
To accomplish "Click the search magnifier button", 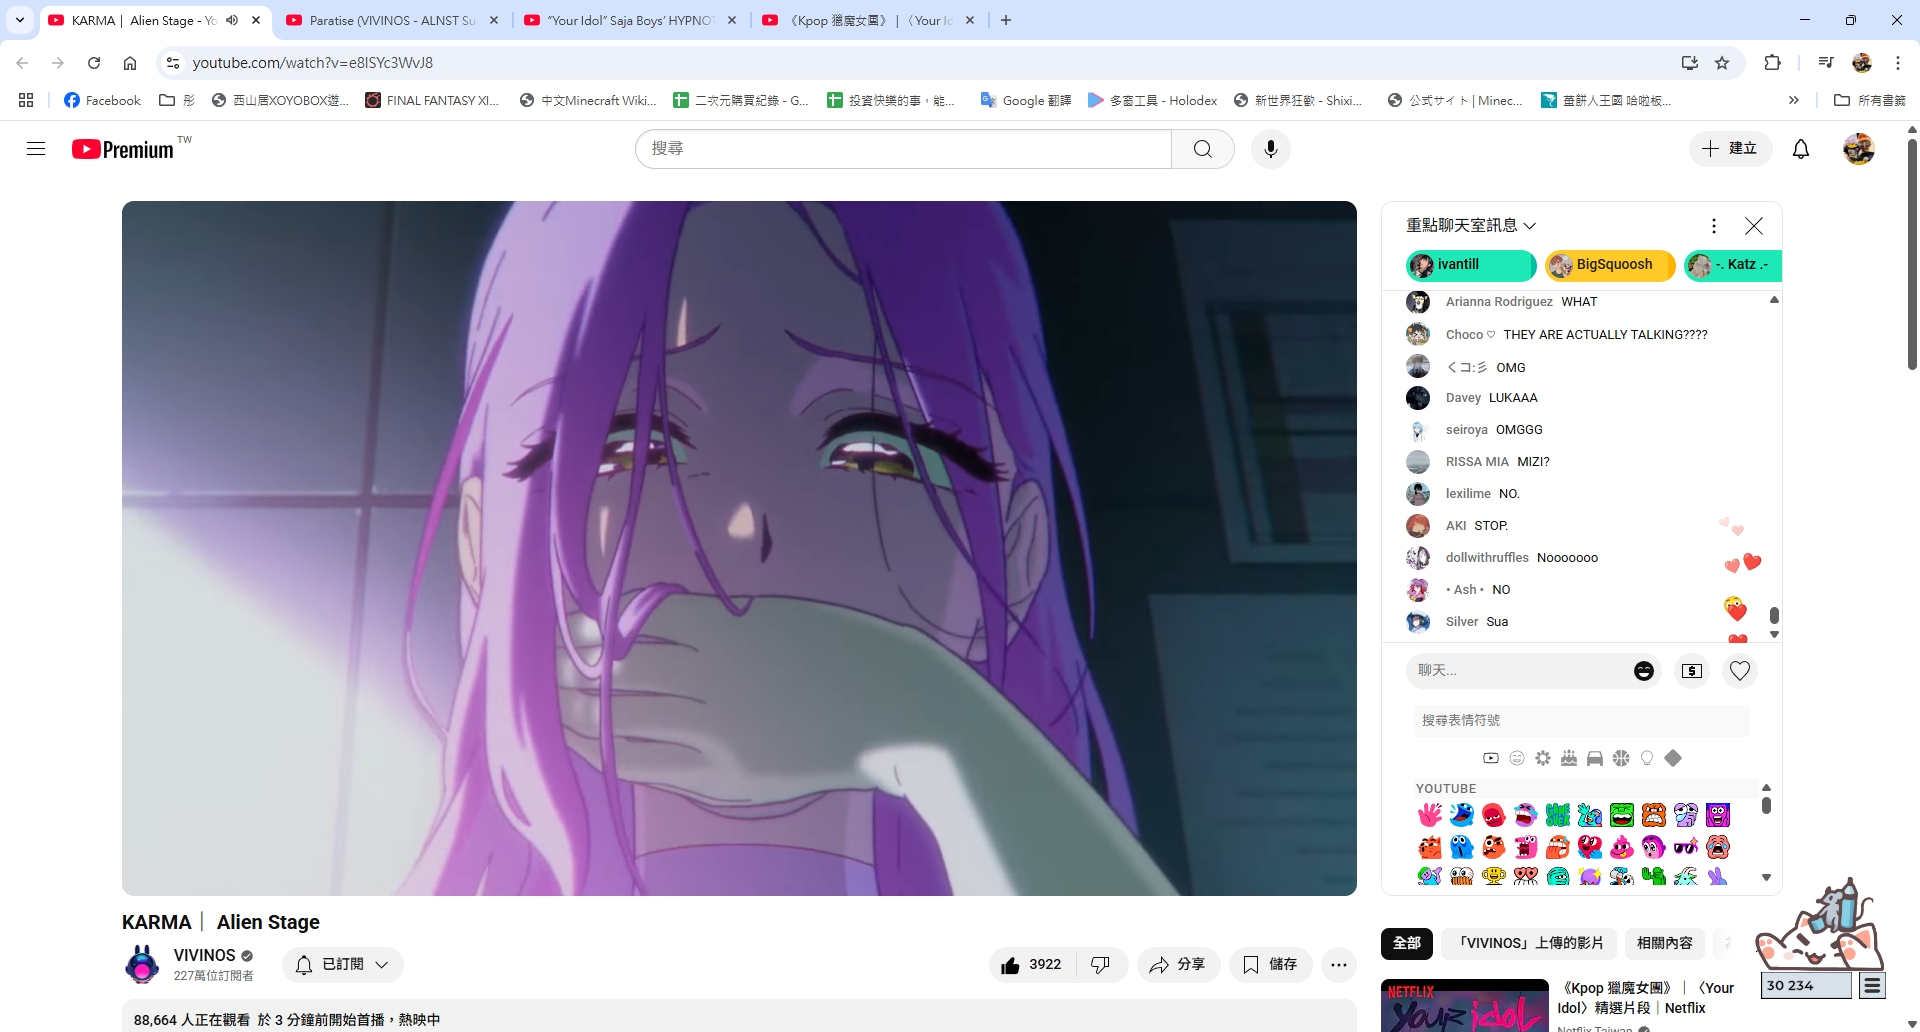I will point(1203,149).
